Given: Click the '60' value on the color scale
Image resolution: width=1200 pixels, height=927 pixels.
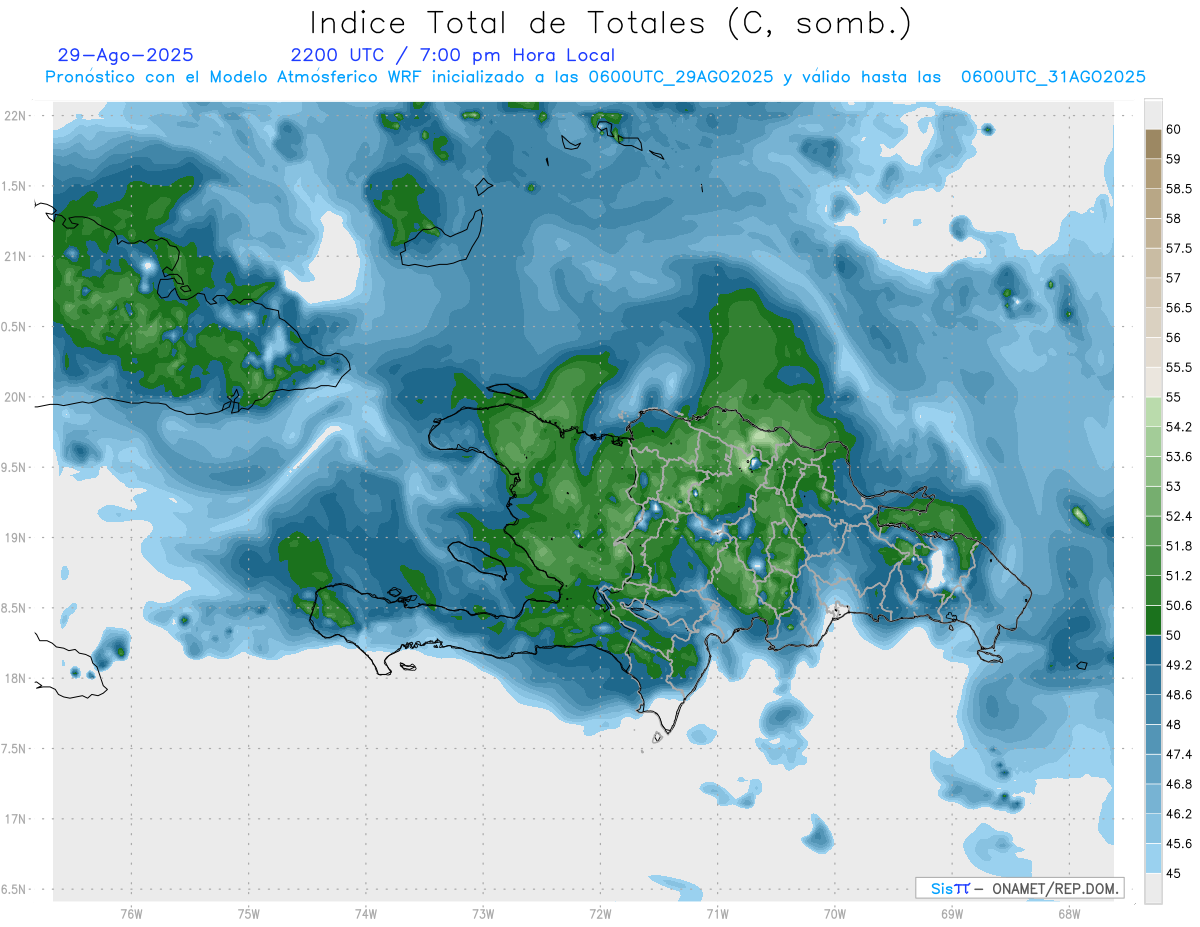Looking at the screenshot, I should (x=1173, y=129).
